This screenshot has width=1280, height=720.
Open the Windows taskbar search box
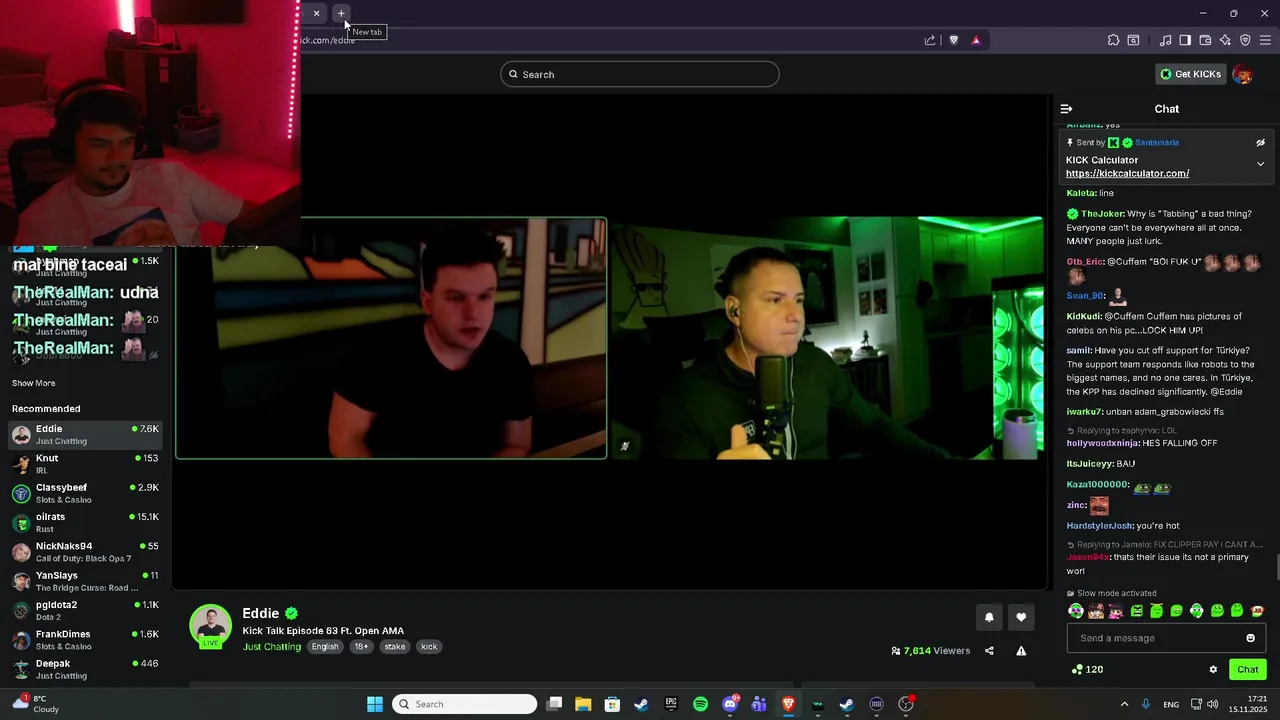click(x=465, y=704)
